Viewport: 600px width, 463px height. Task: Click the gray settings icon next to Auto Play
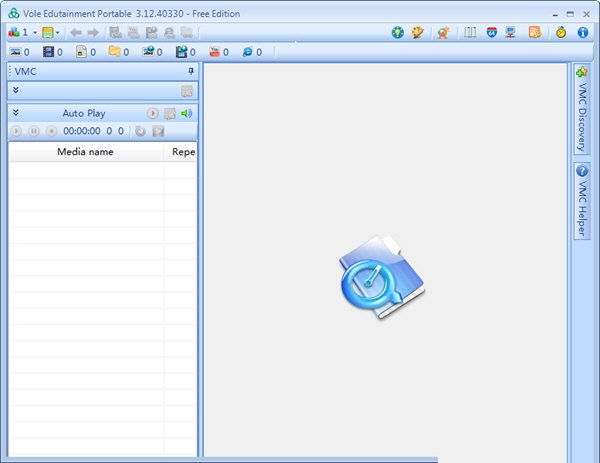click(170, 114)
